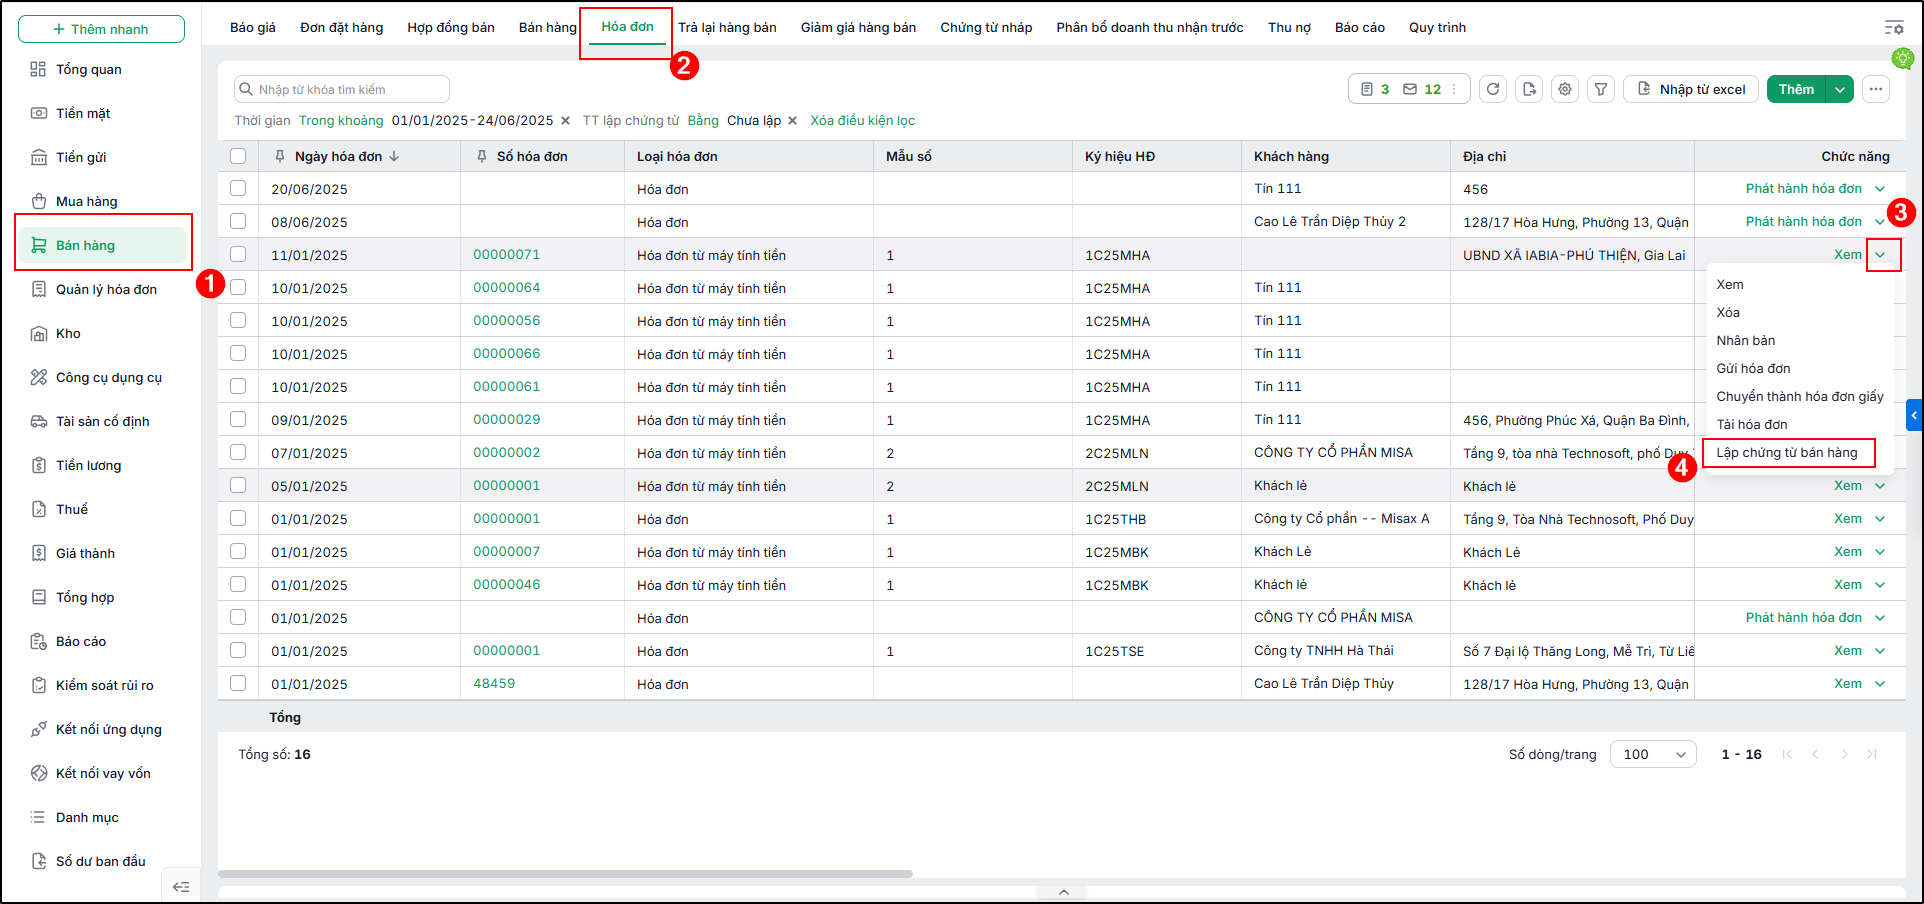
Task: Click the green lightbulb tips icon
Action: click(x=1902, y=59)
